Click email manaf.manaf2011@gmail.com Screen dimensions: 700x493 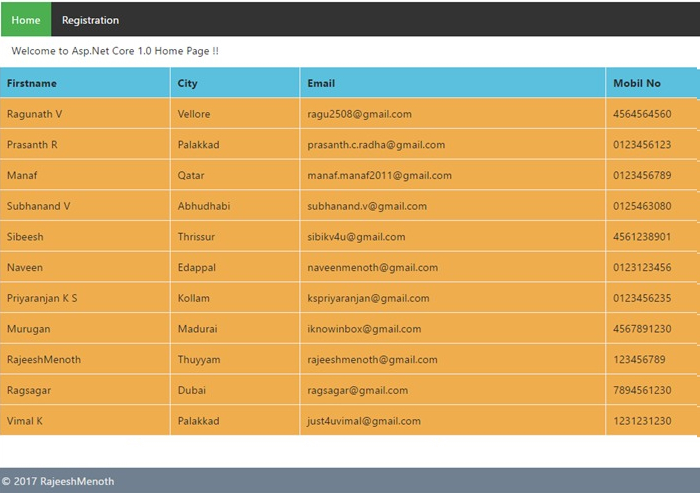379,175
